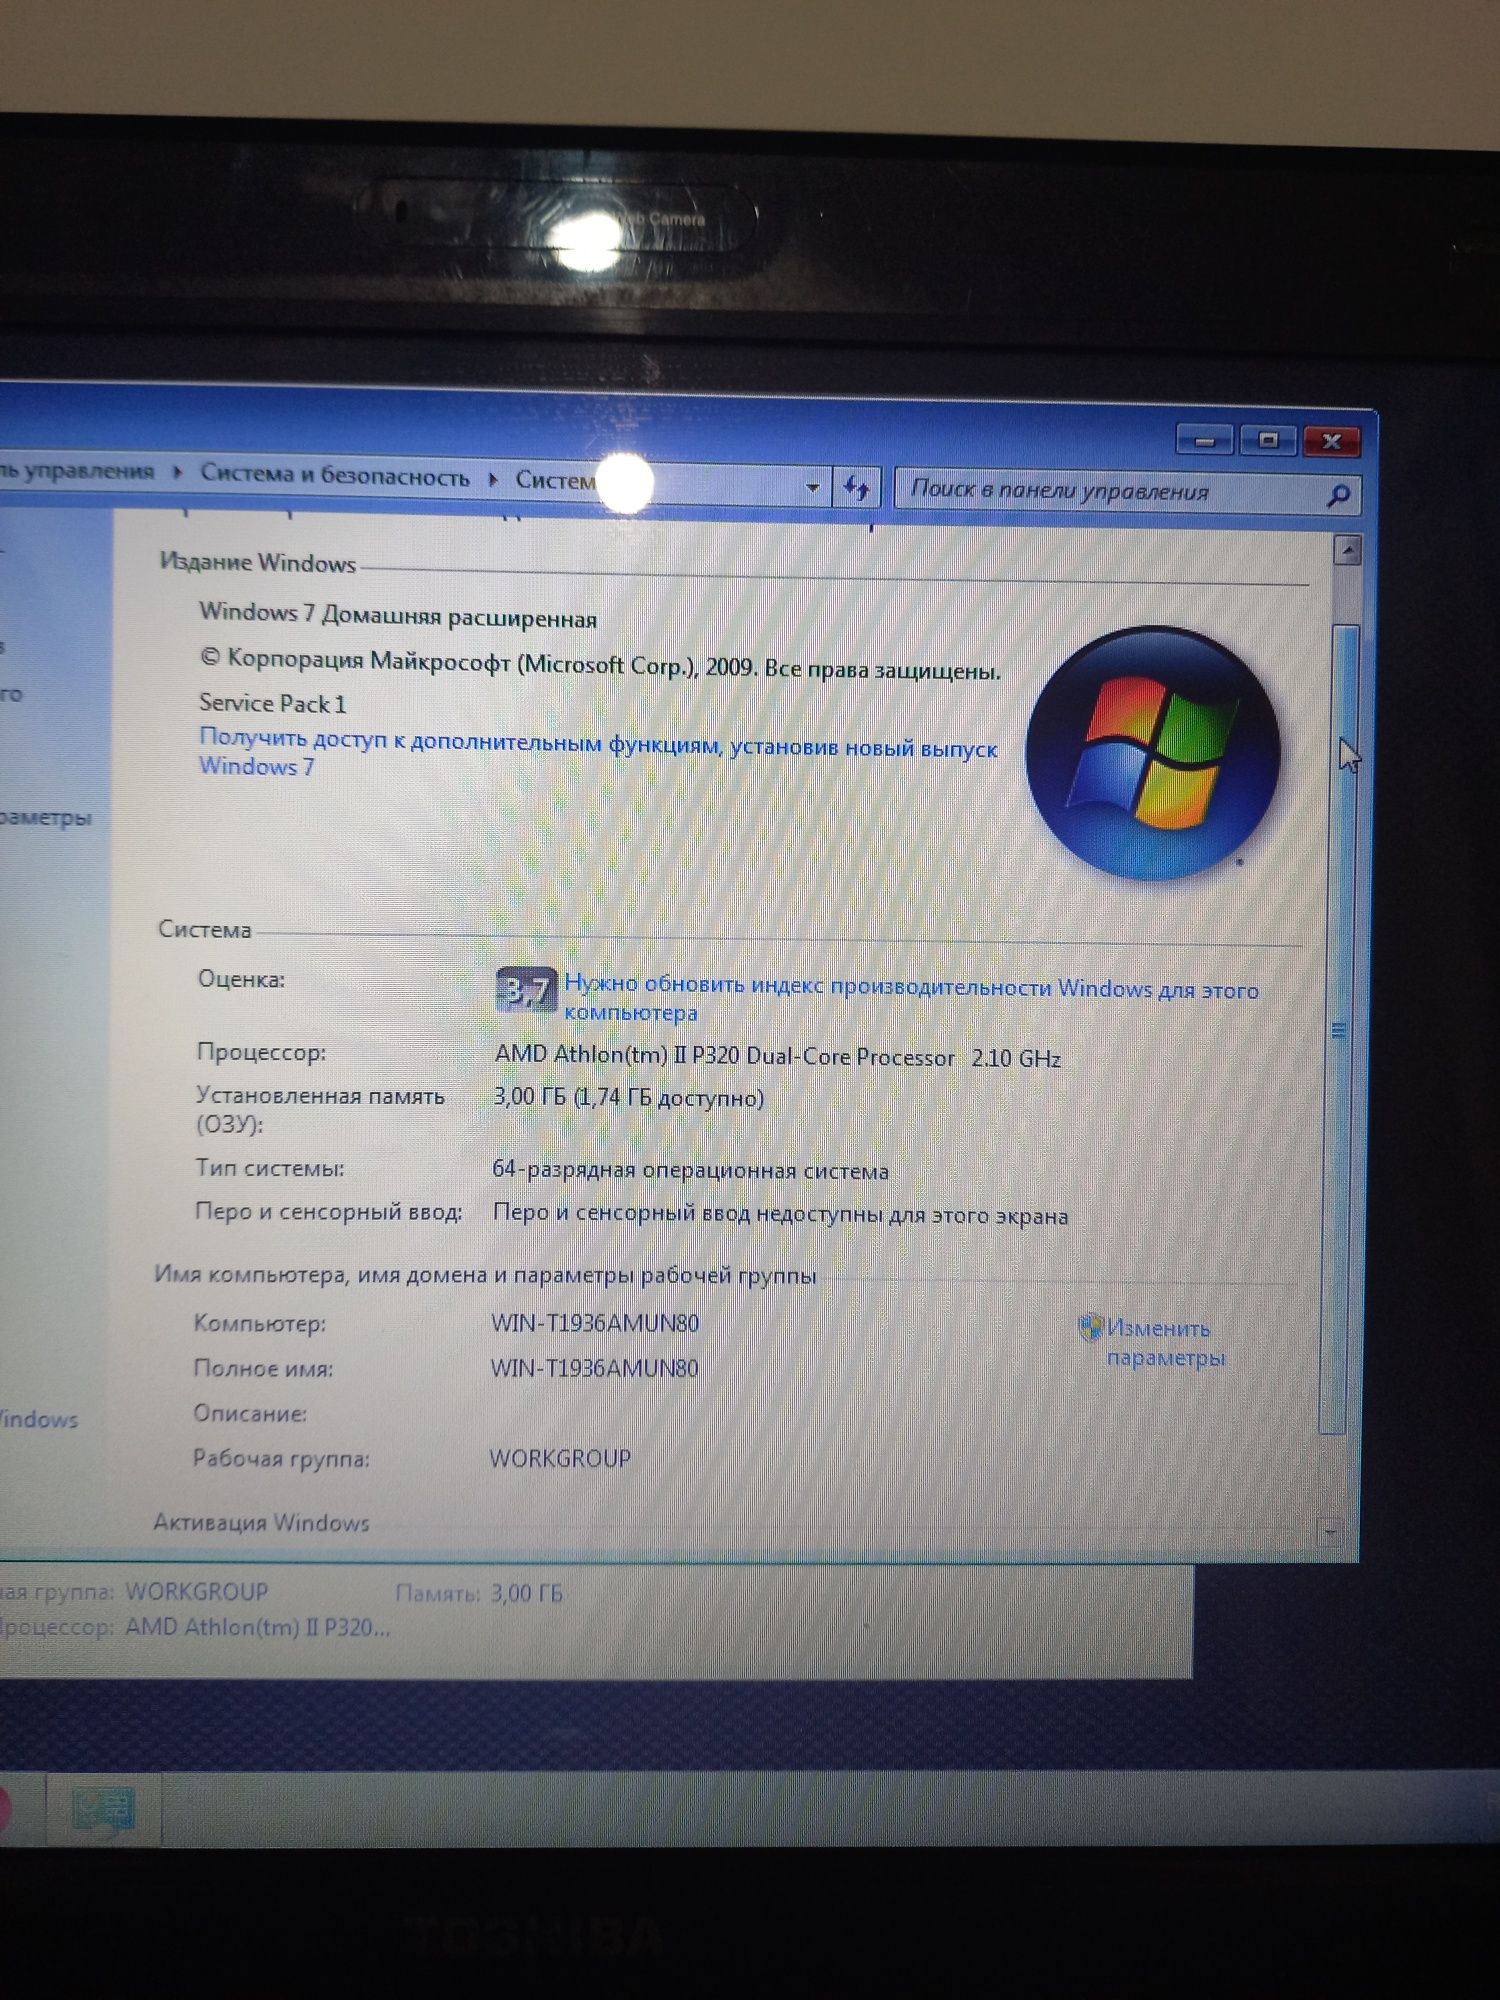Click the 'Активация Windows' section heading

pos(261,1522)
